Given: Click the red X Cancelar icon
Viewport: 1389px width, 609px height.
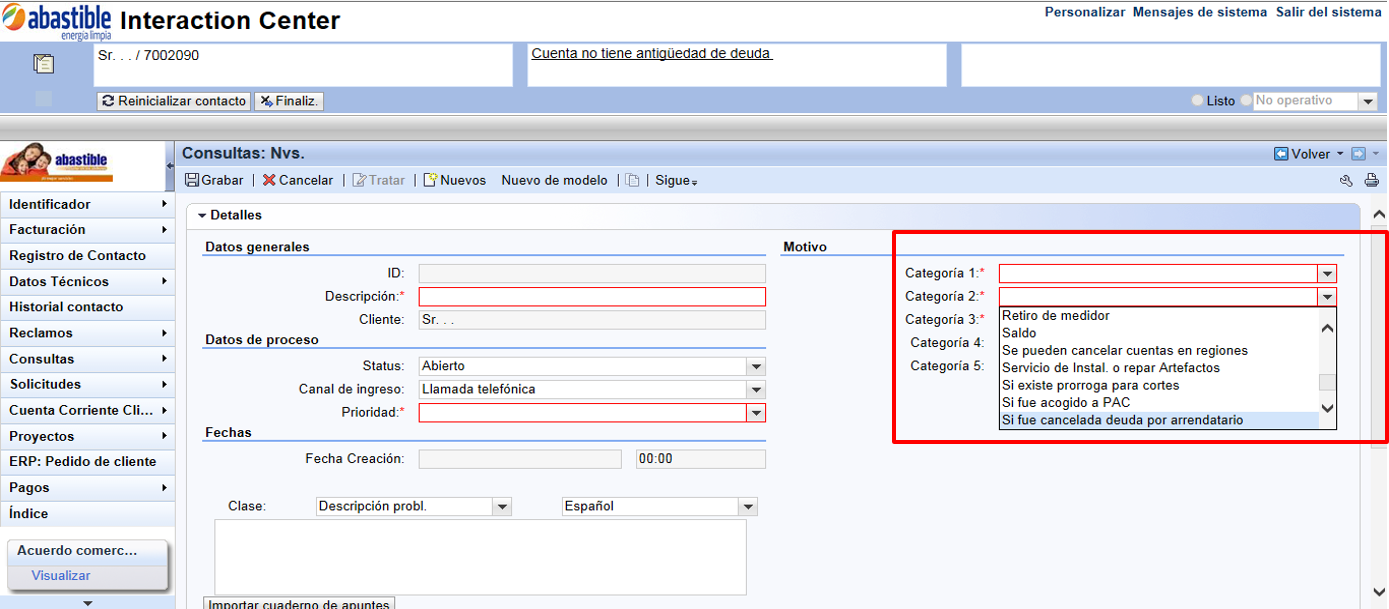Looking at the screenshot, I should click(x=269, y=180).
